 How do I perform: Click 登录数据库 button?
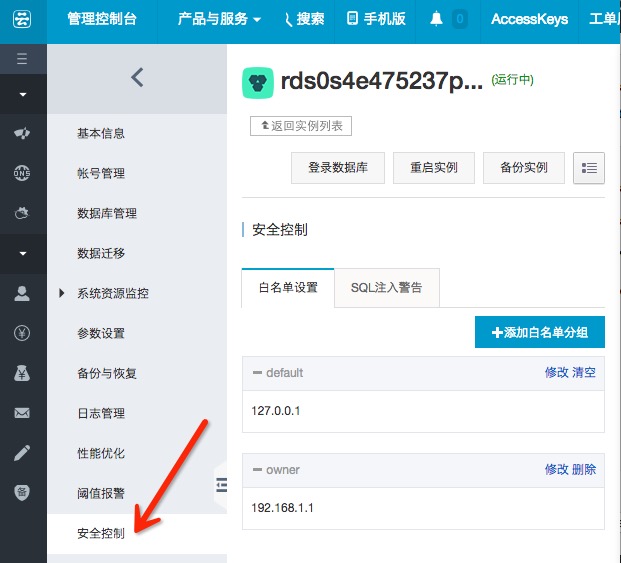coord(338,167)
